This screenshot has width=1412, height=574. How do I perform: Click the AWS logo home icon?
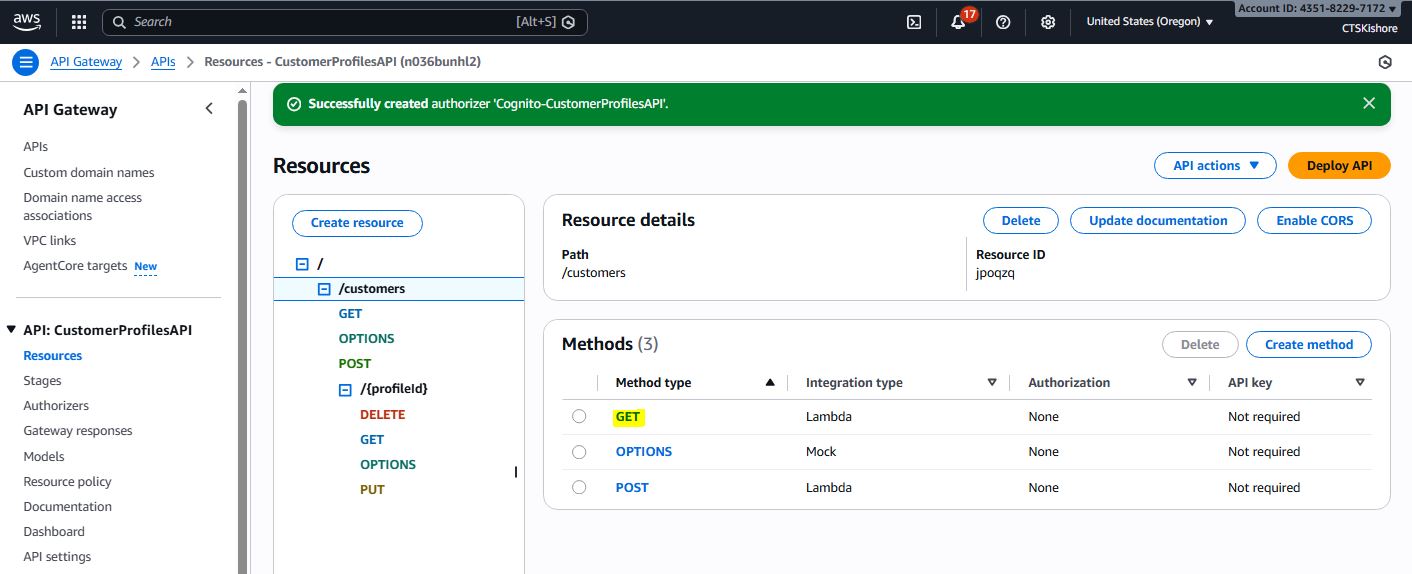pyautogui.click(x=27, y=21)
